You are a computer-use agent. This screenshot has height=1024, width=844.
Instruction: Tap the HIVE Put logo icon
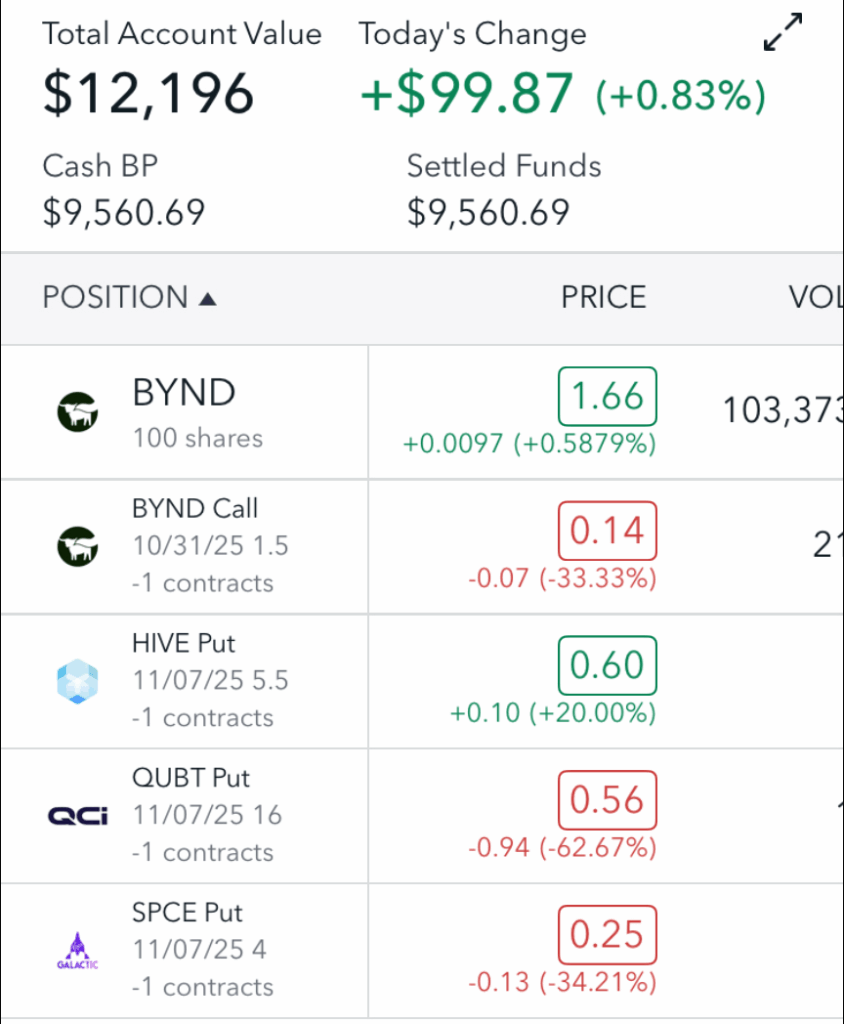coord(78,681)
